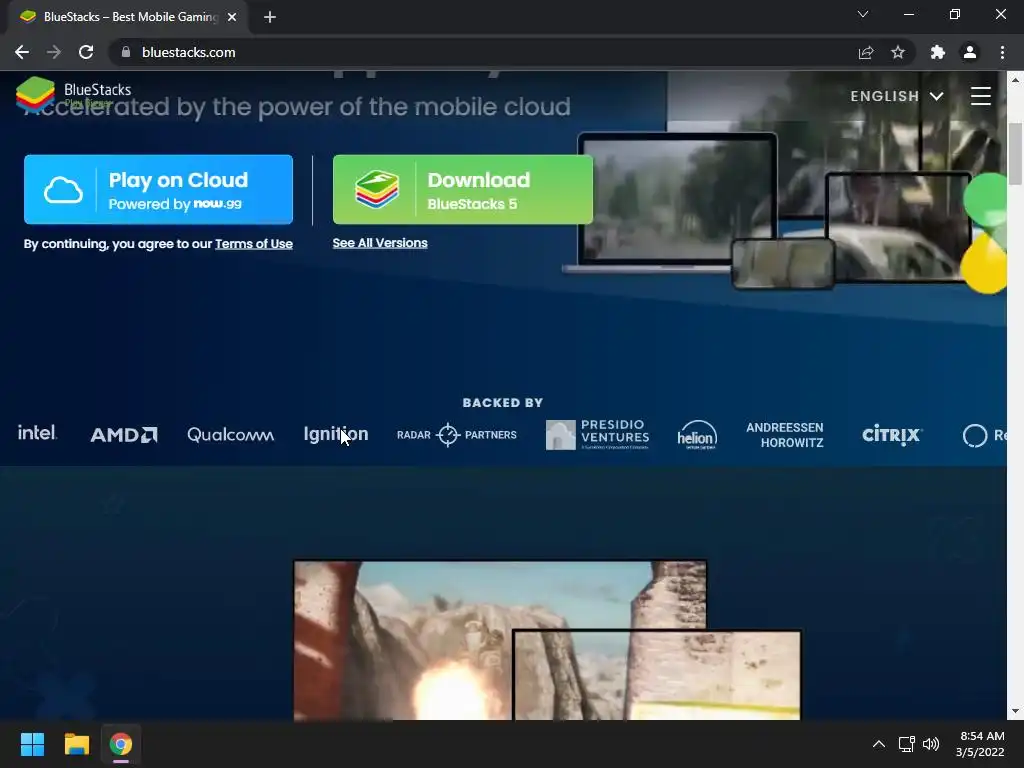
Task: Open the volume control in the tray
Action: click(931, 744)
